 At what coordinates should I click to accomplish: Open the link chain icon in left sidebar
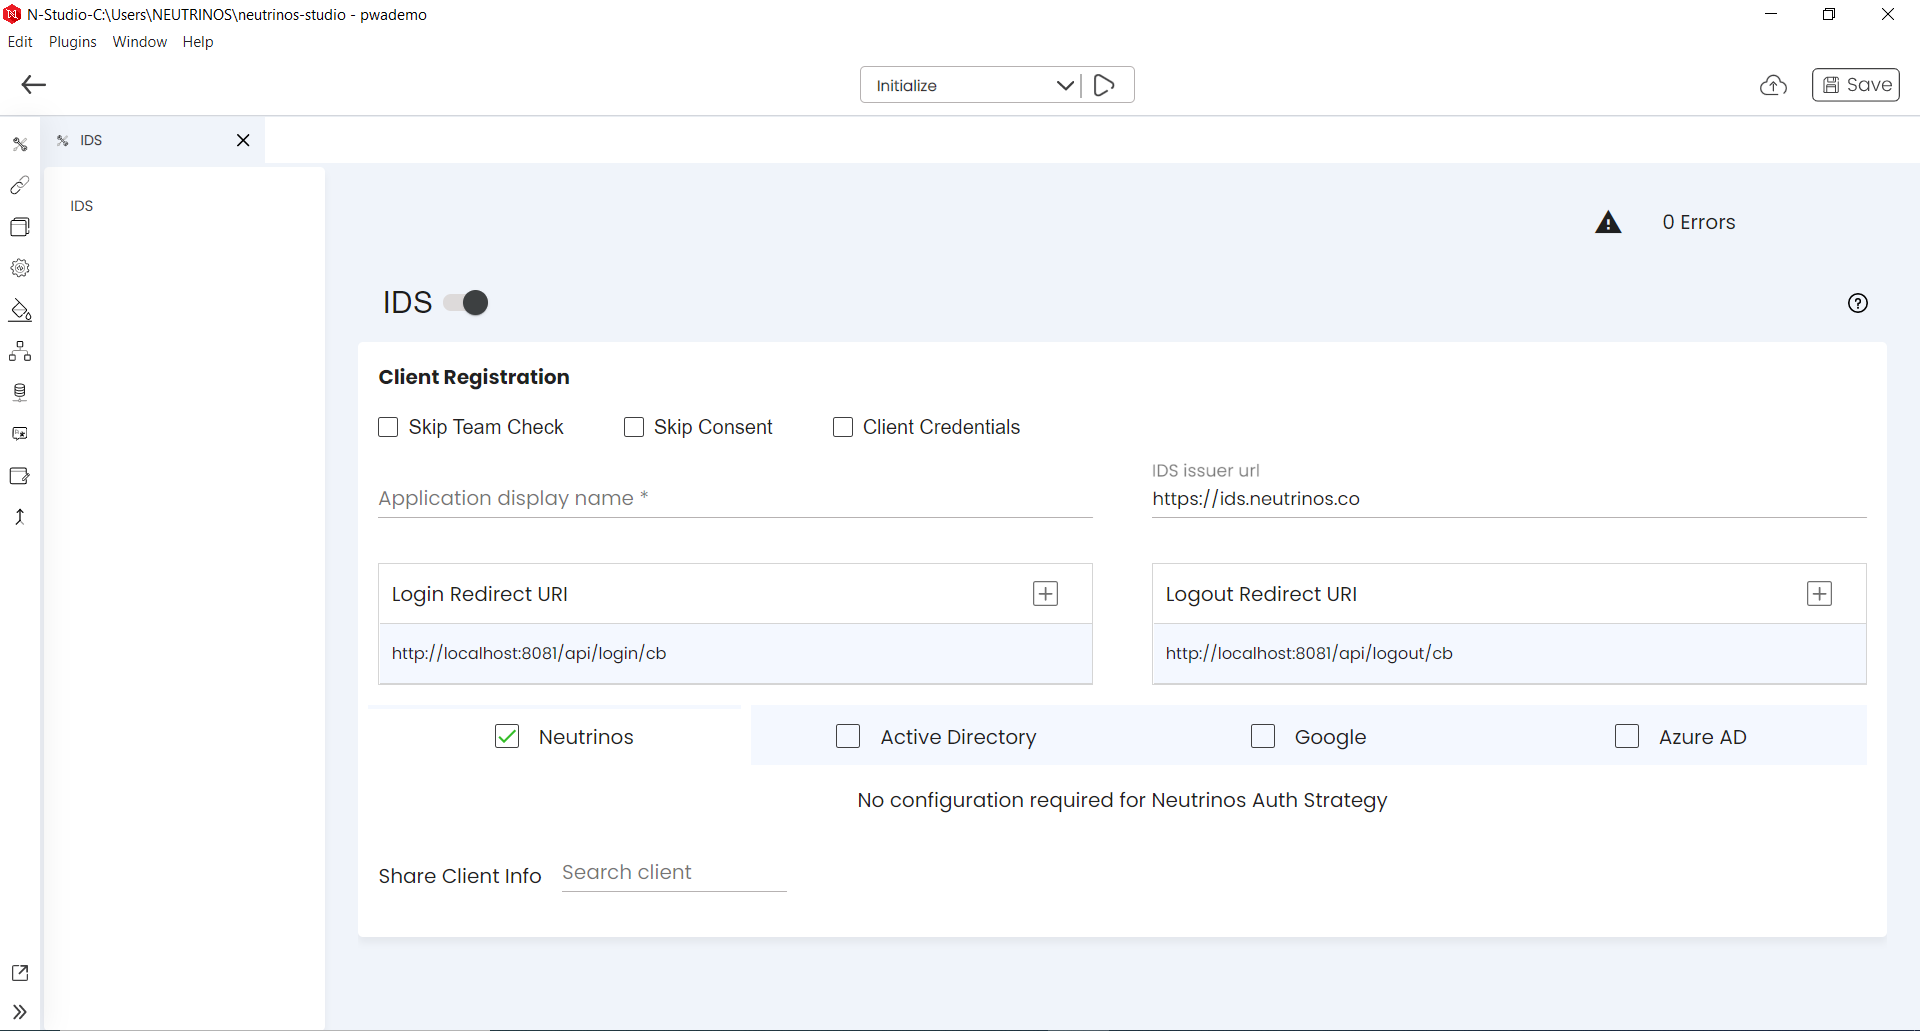point(20,185)
